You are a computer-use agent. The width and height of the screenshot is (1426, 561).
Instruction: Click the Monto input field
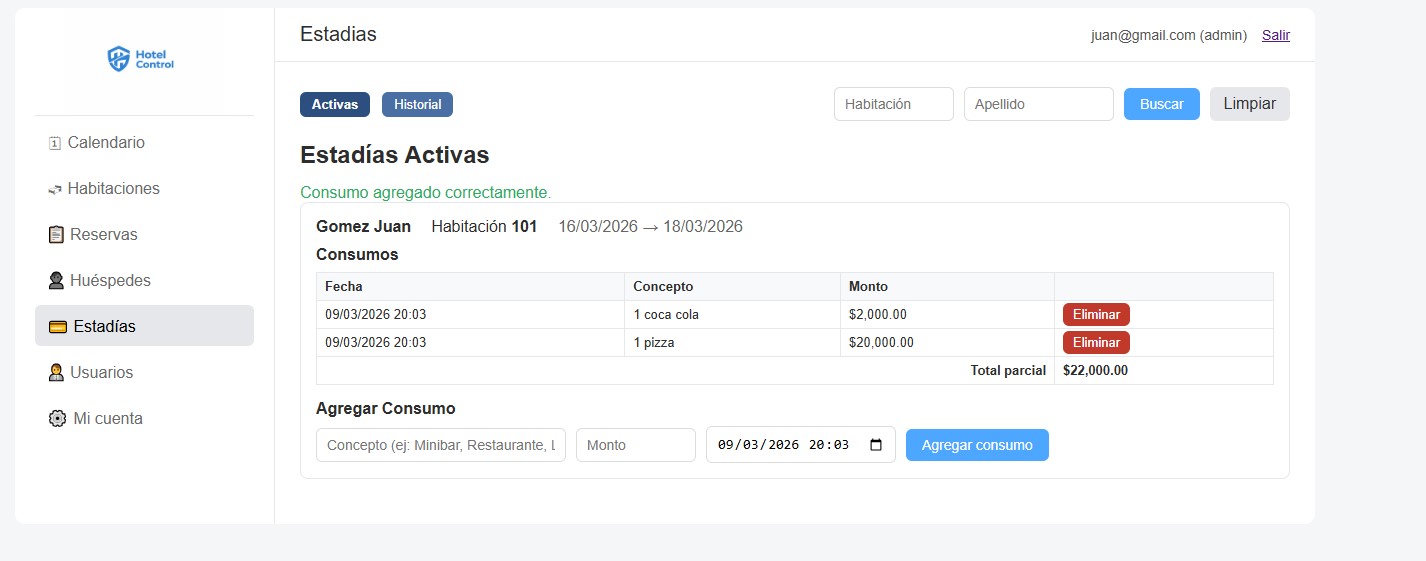tap(636, 445)
